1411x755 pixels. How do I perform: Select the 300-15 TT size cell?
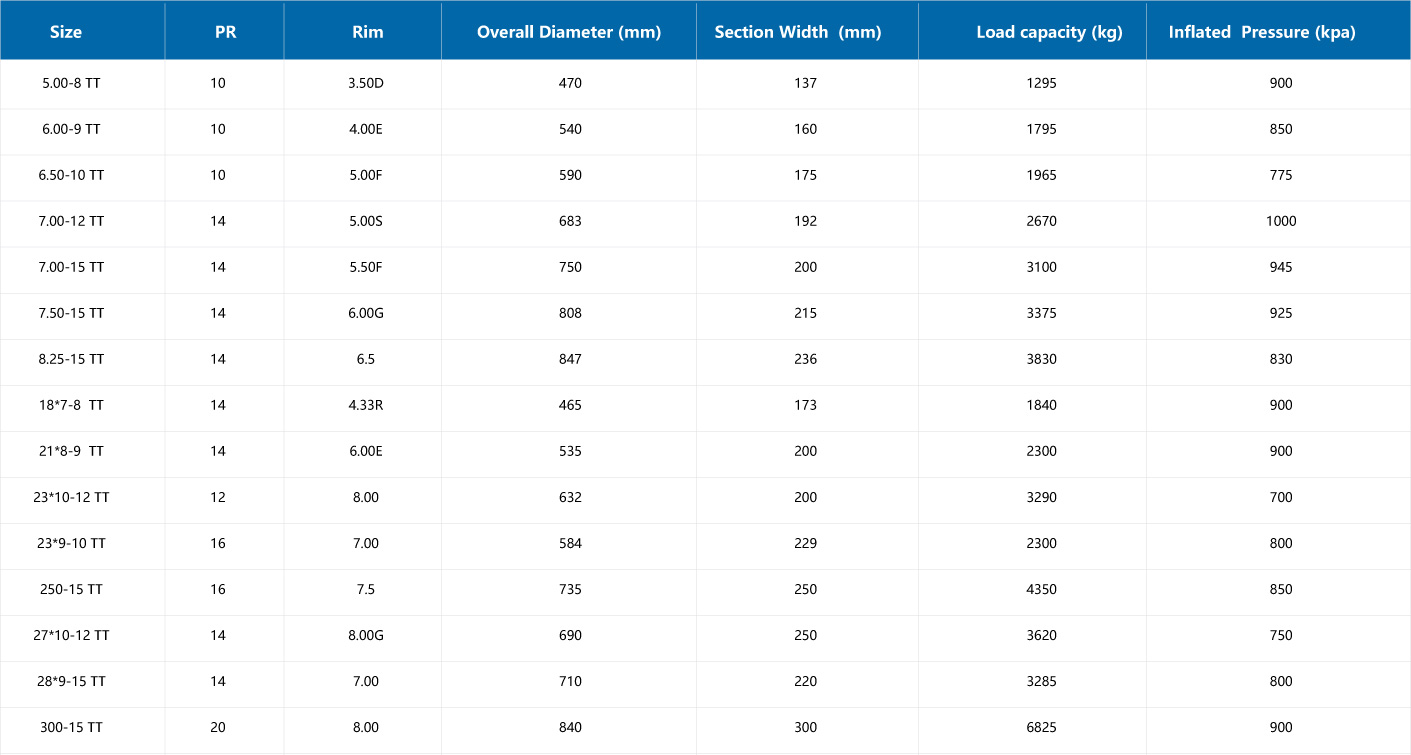[72, 727]
